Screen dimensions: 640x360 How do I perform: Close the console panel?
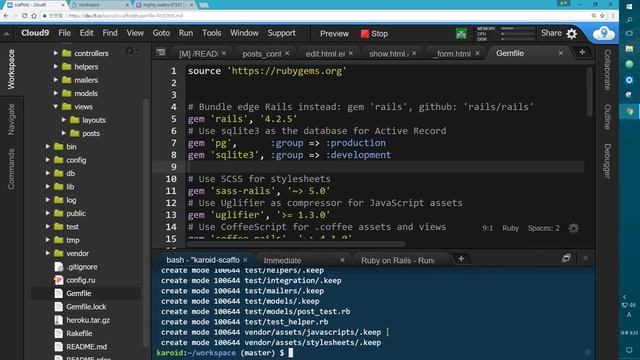coord(586,258)
